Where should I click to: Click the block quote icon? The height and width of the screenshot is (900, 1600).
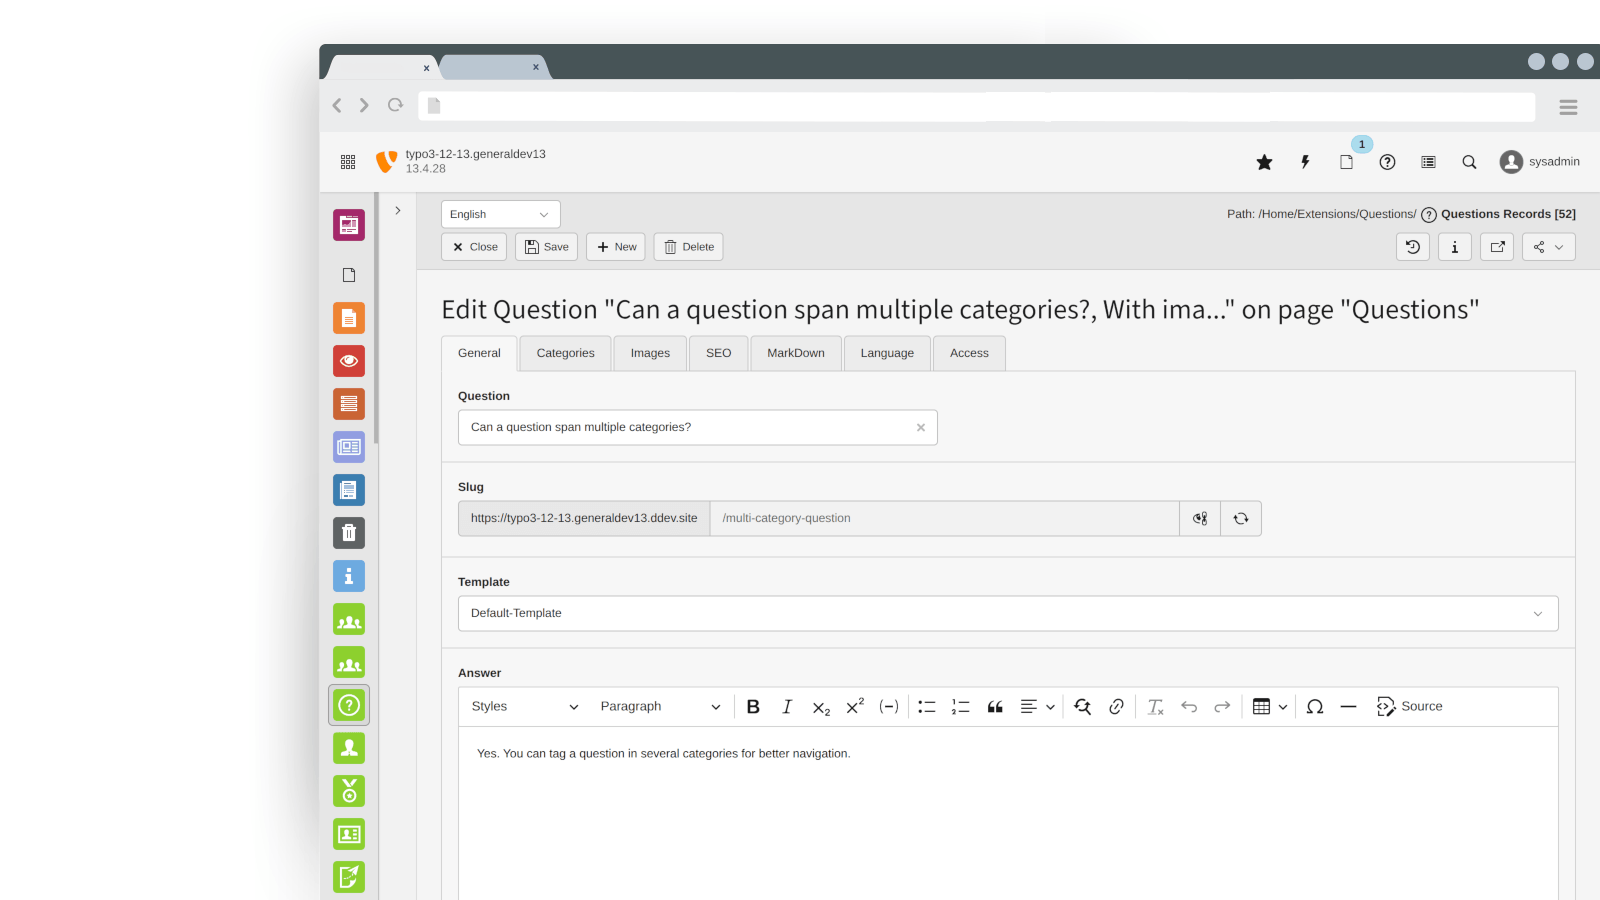click(x=995, y=707)
